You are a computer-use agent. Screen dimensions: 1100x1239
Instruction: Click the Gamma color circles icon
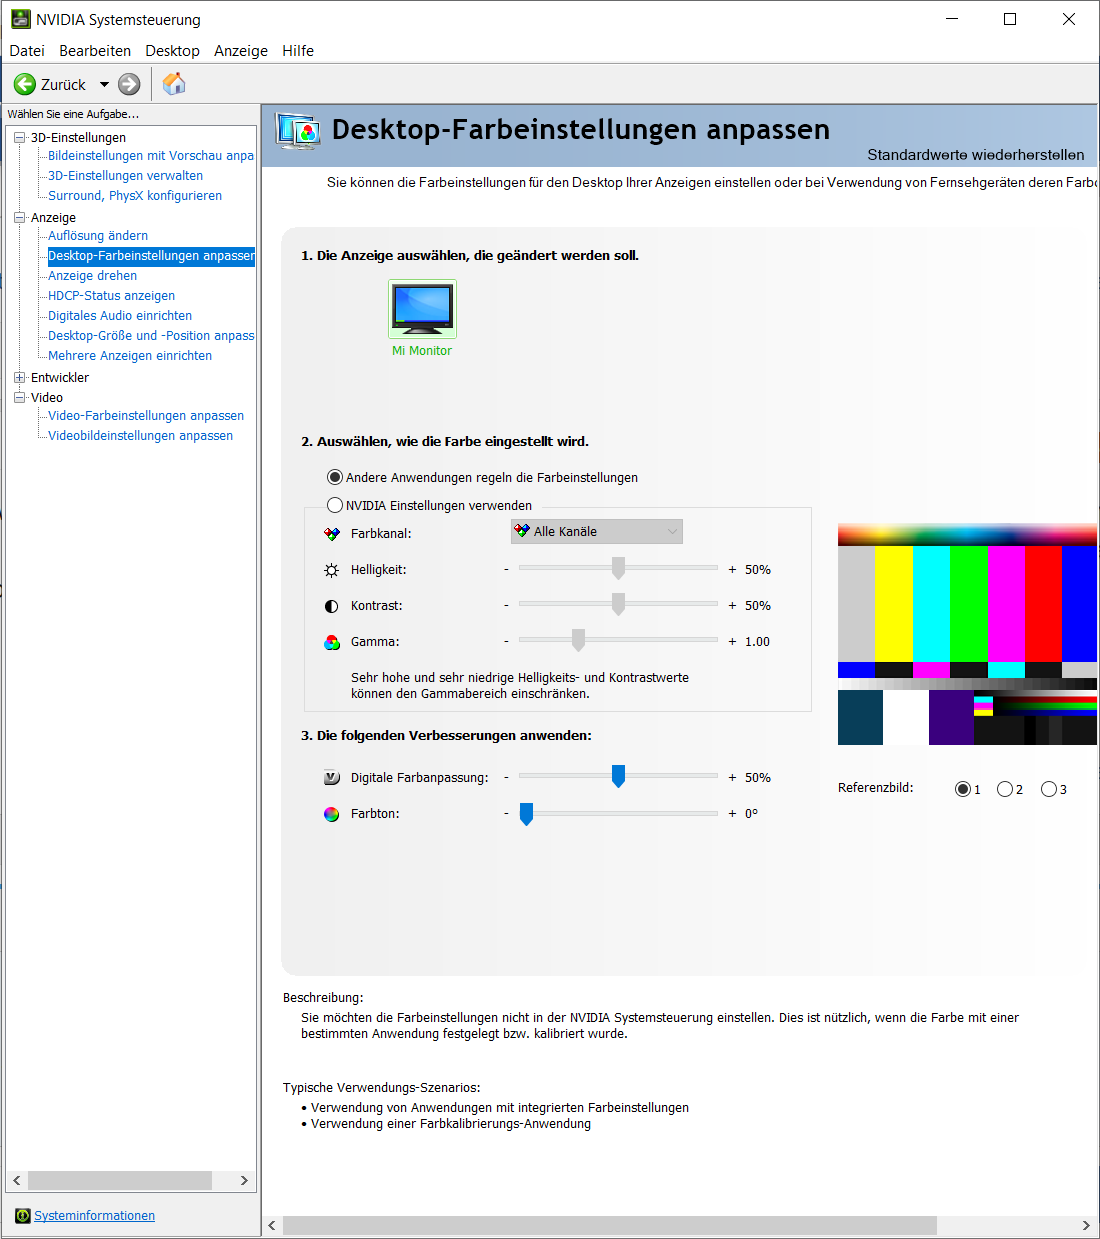click(x=332, y=642)
